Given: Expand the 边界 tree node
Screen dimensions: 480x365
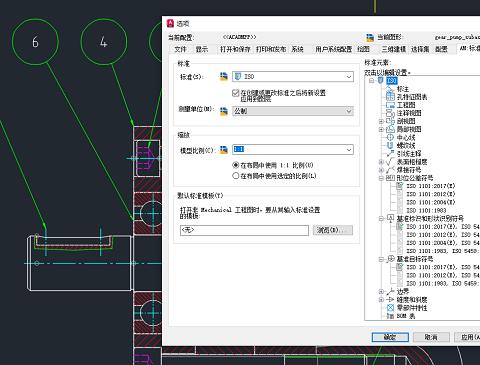Looking at the screenshot, I should [381, 292].
